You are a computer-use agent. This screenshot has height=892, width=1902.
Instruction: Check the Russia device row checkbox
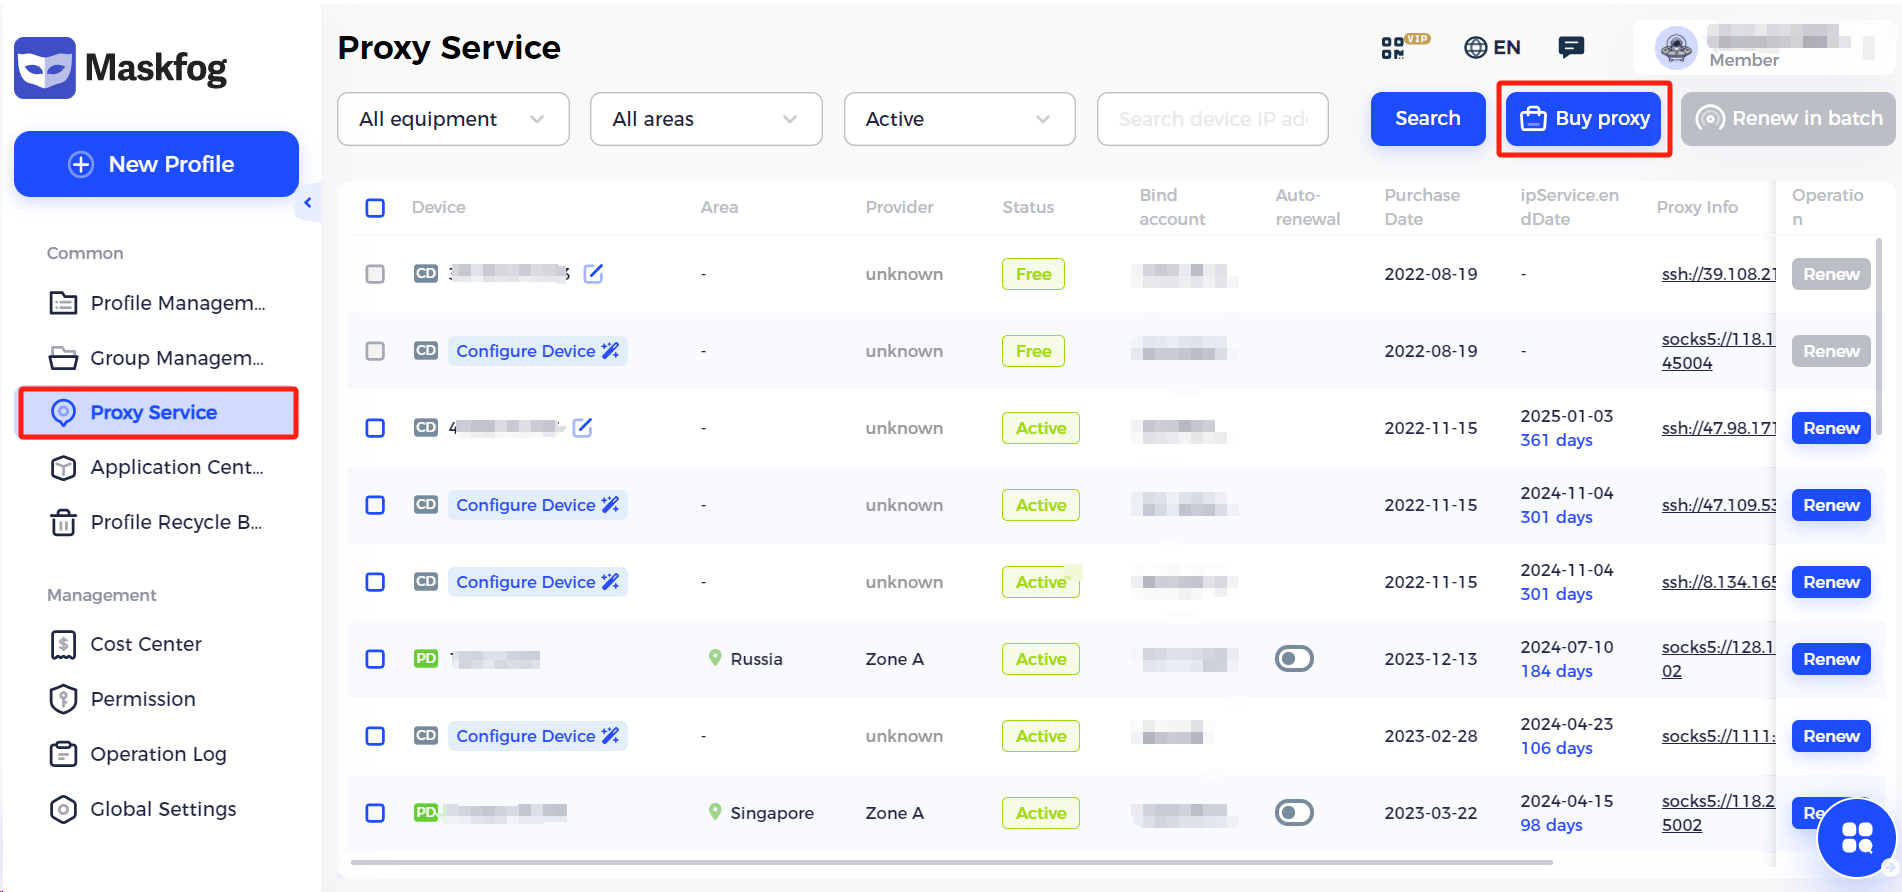375,659
